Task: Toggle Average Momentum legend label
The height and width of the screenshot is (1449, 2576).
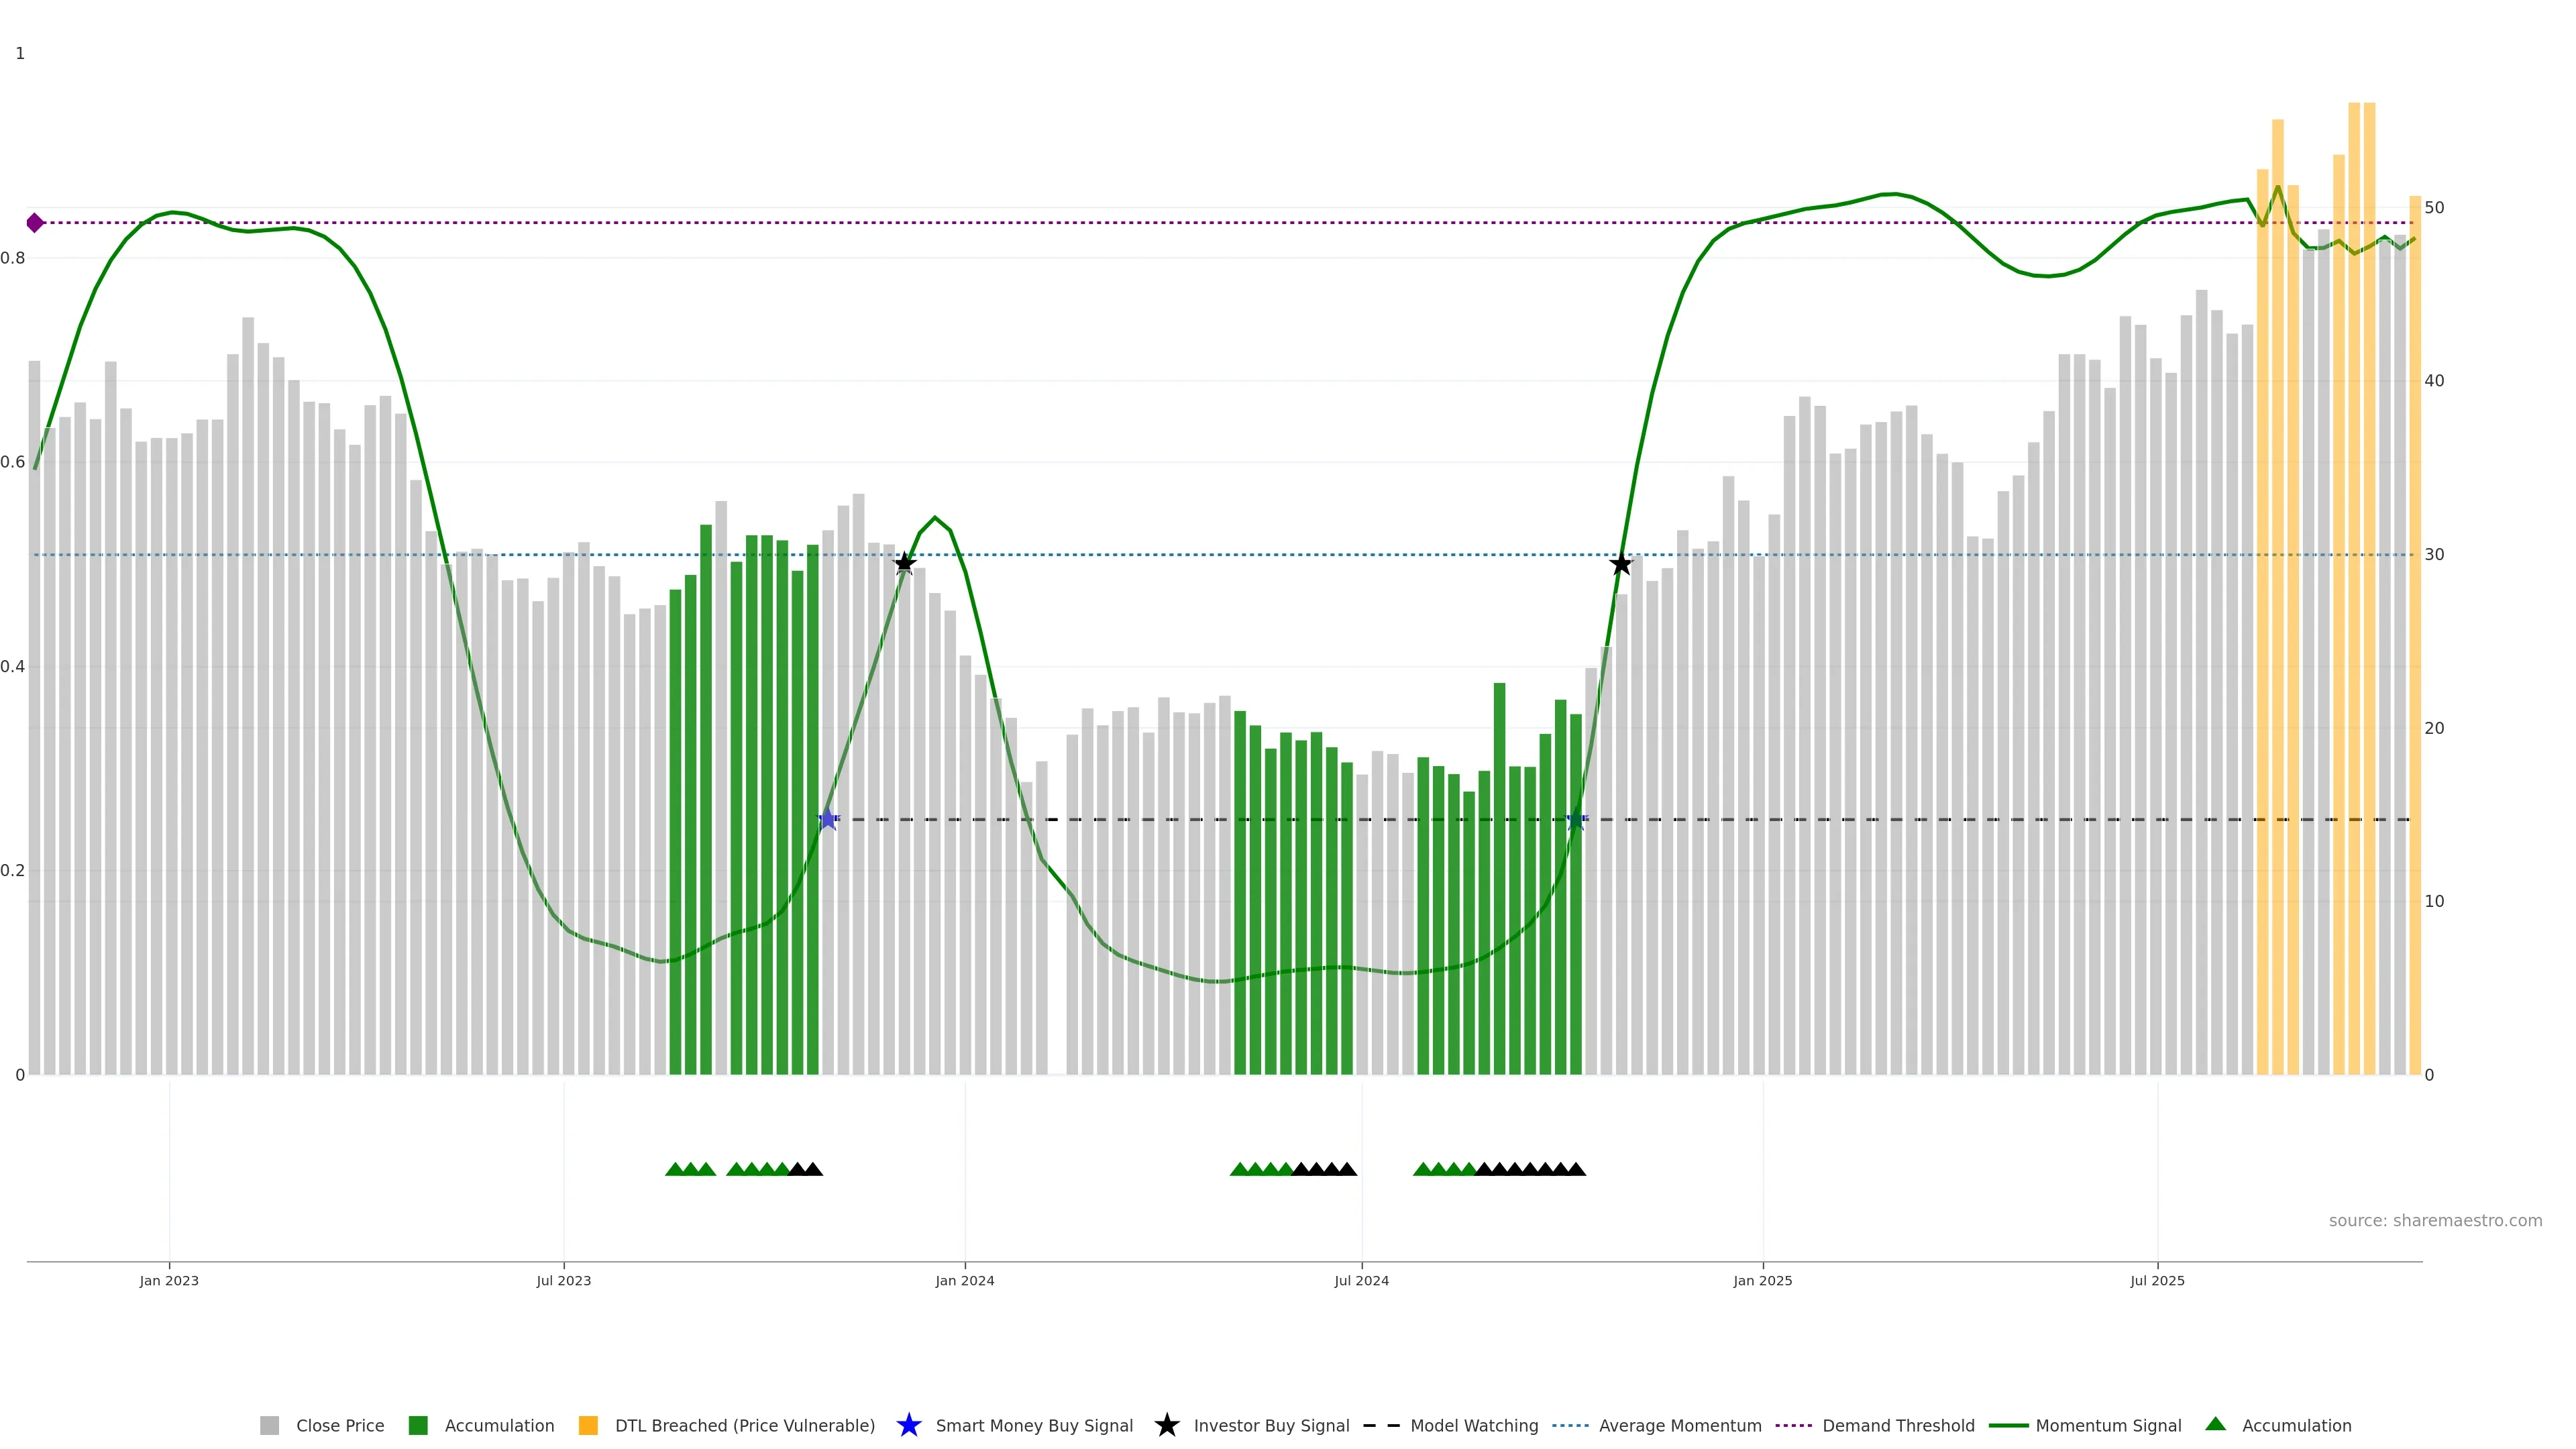Action: coord(1680,1425)
